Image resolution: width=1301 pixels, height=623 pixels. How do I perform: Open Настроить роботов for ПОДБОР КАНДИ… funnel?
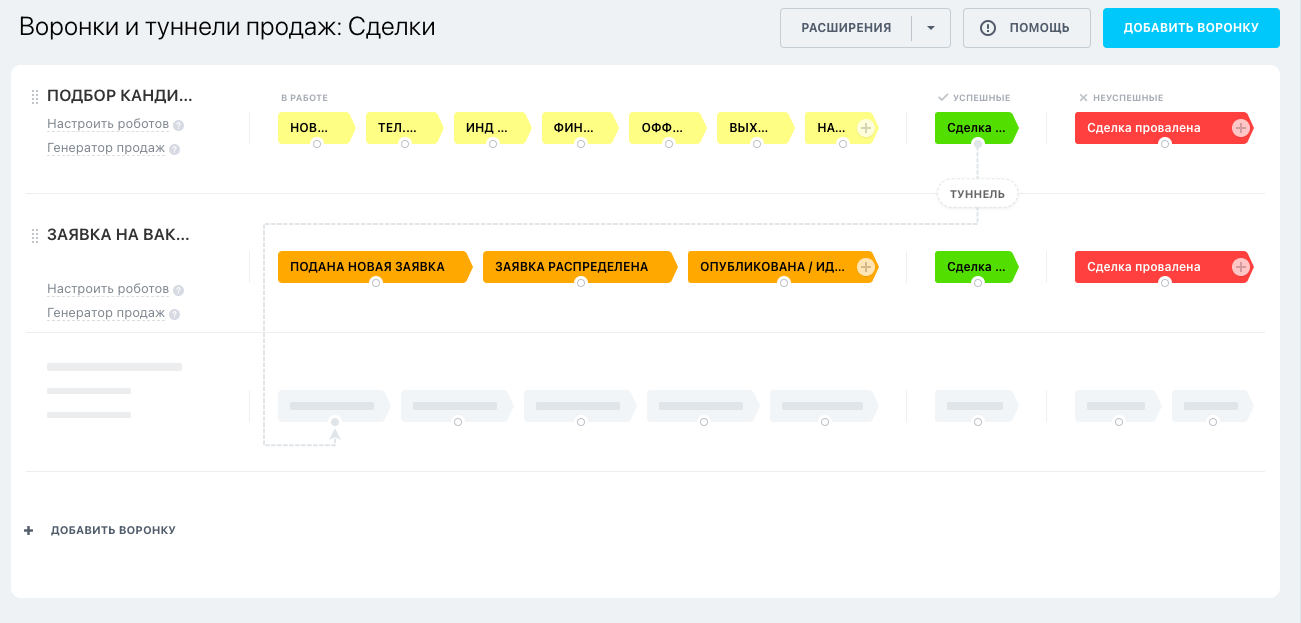tap(108, 125)
